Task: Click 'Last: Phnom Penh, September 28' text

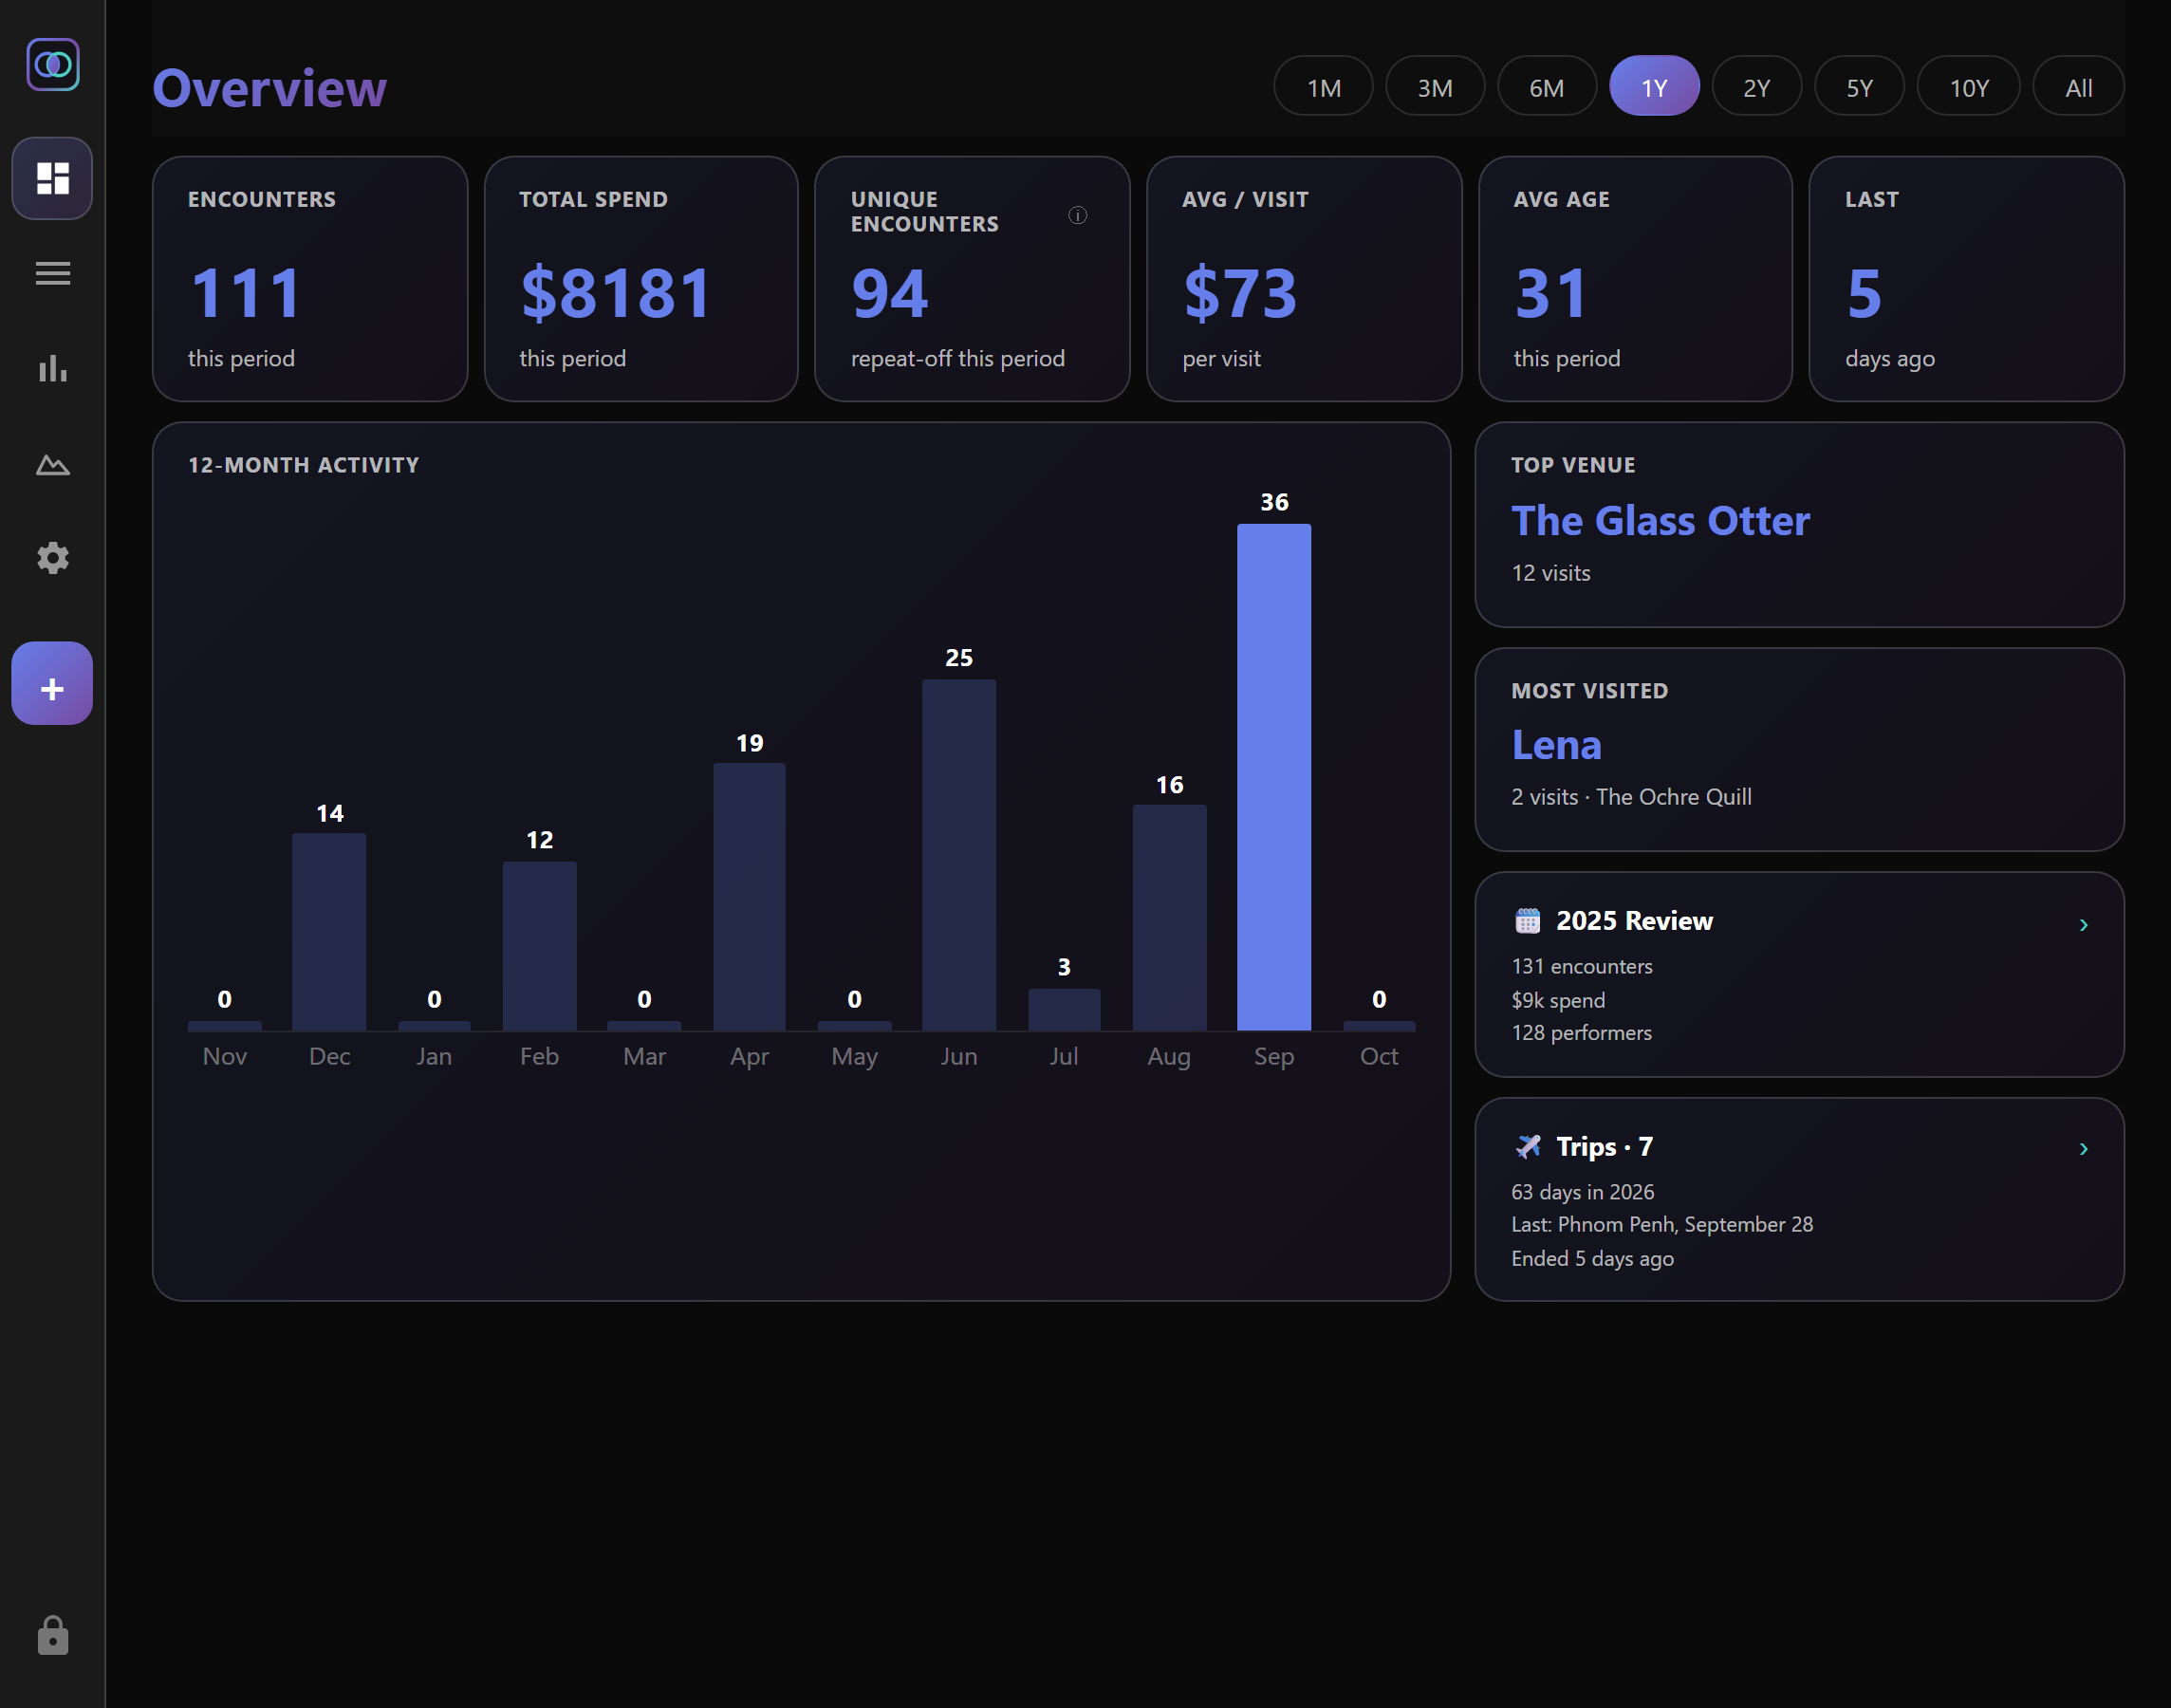Action: point(1661,1224)
